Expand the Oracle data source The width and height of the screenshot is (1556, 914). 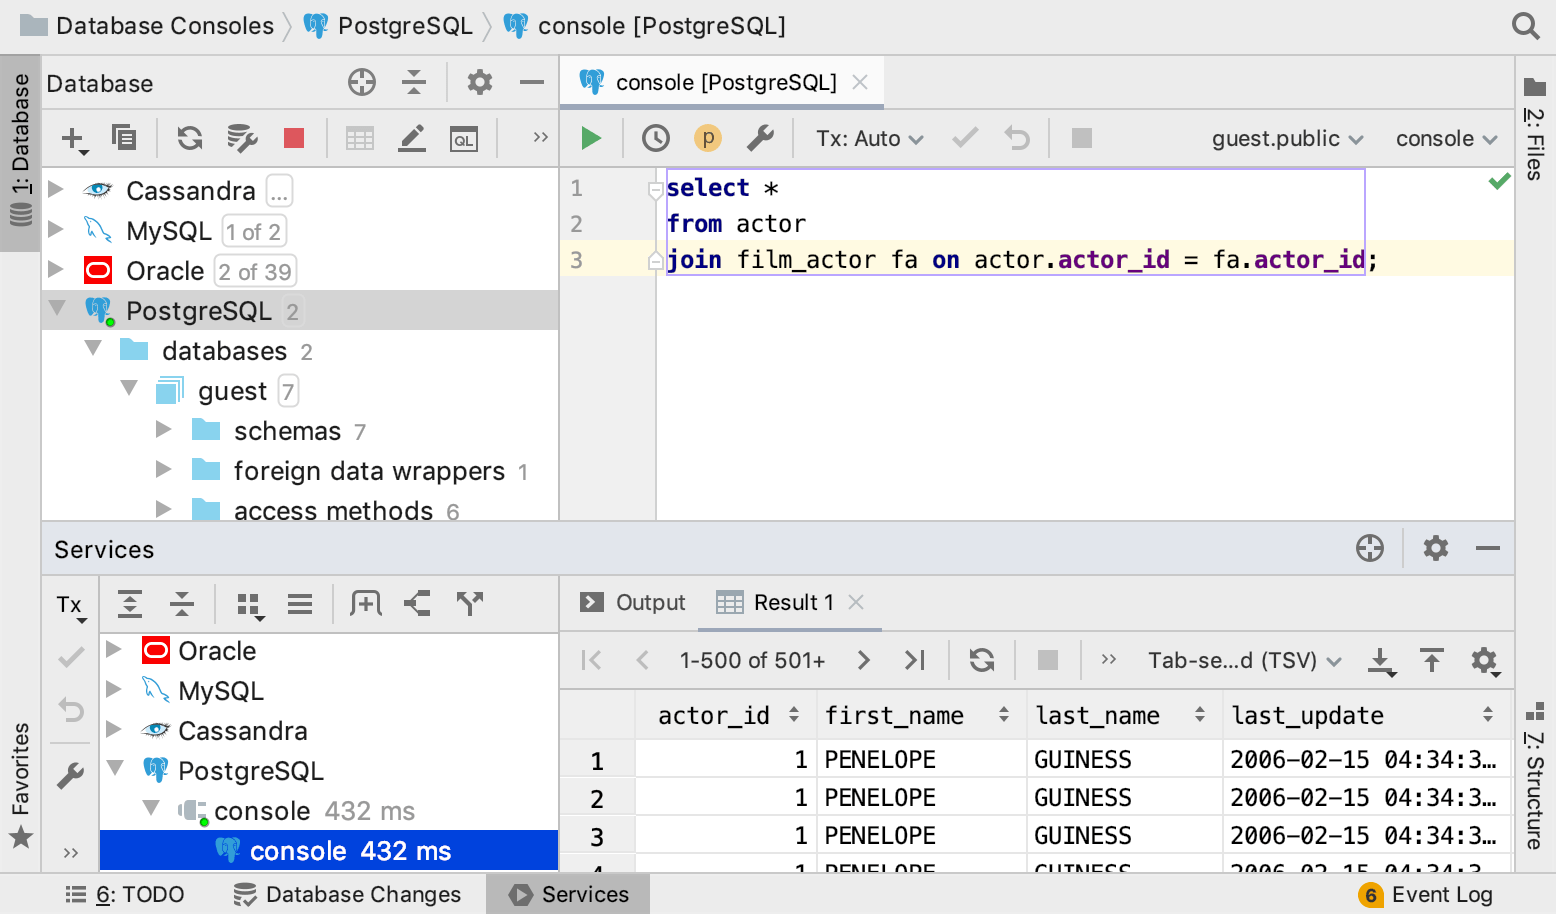(57, 269)
